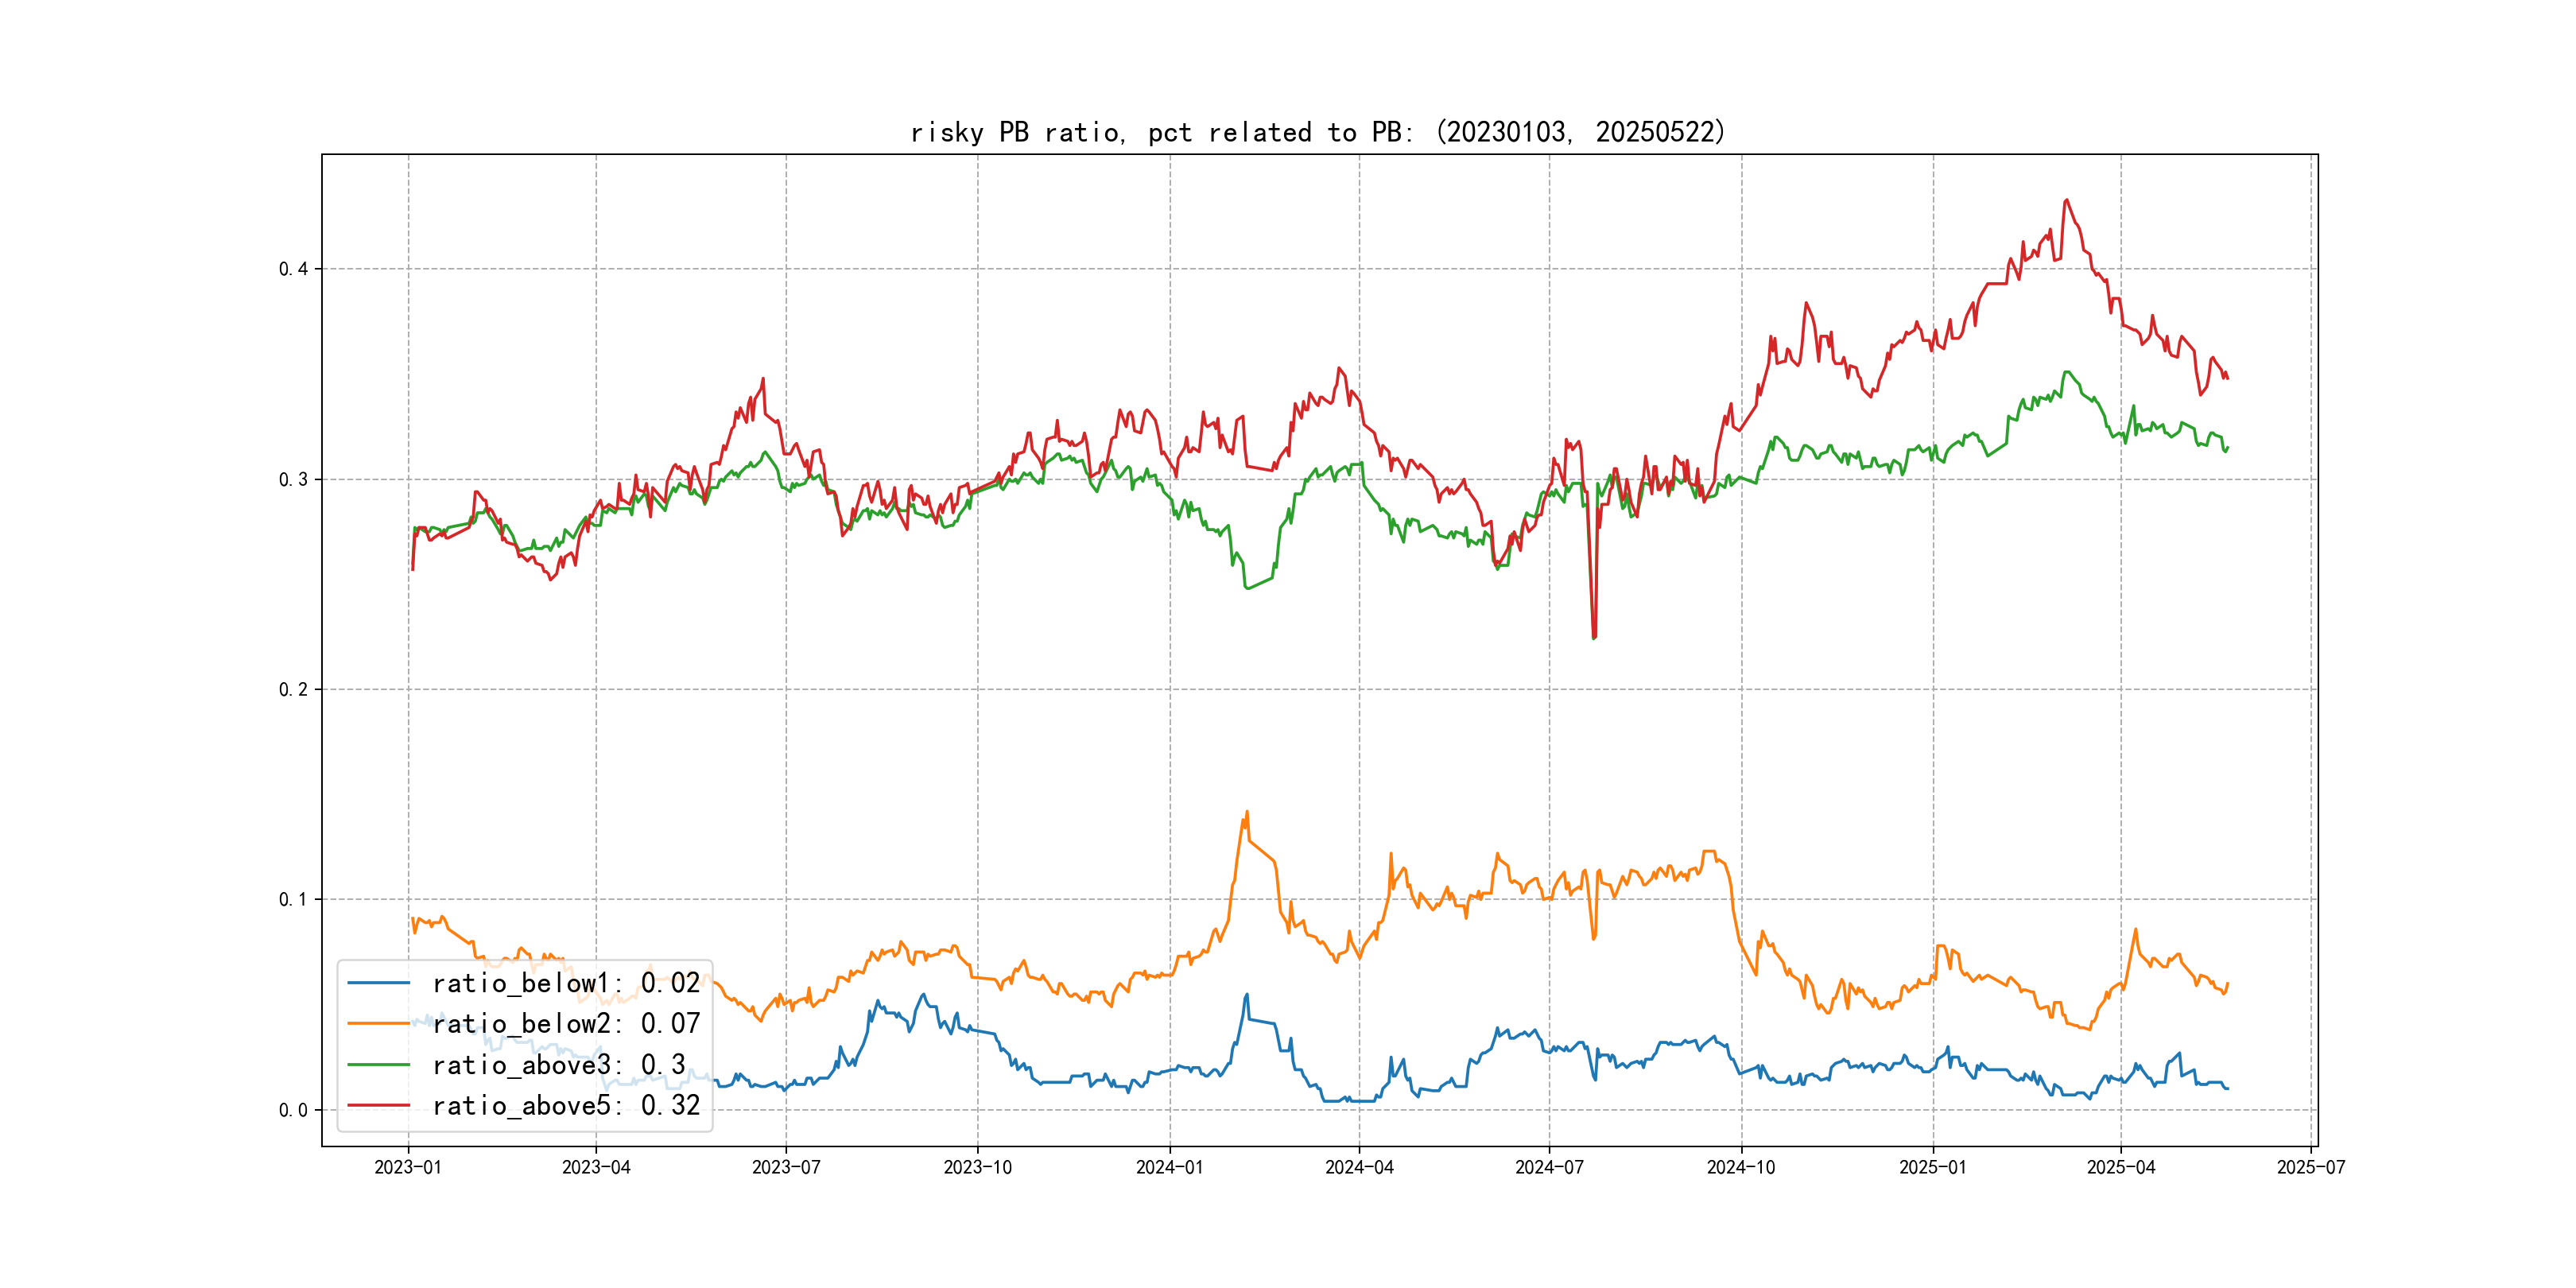Select the 'ratio_below1: 0.02' legend label
Screen dimensions: 2576x1288
click(x=566, y=983)
